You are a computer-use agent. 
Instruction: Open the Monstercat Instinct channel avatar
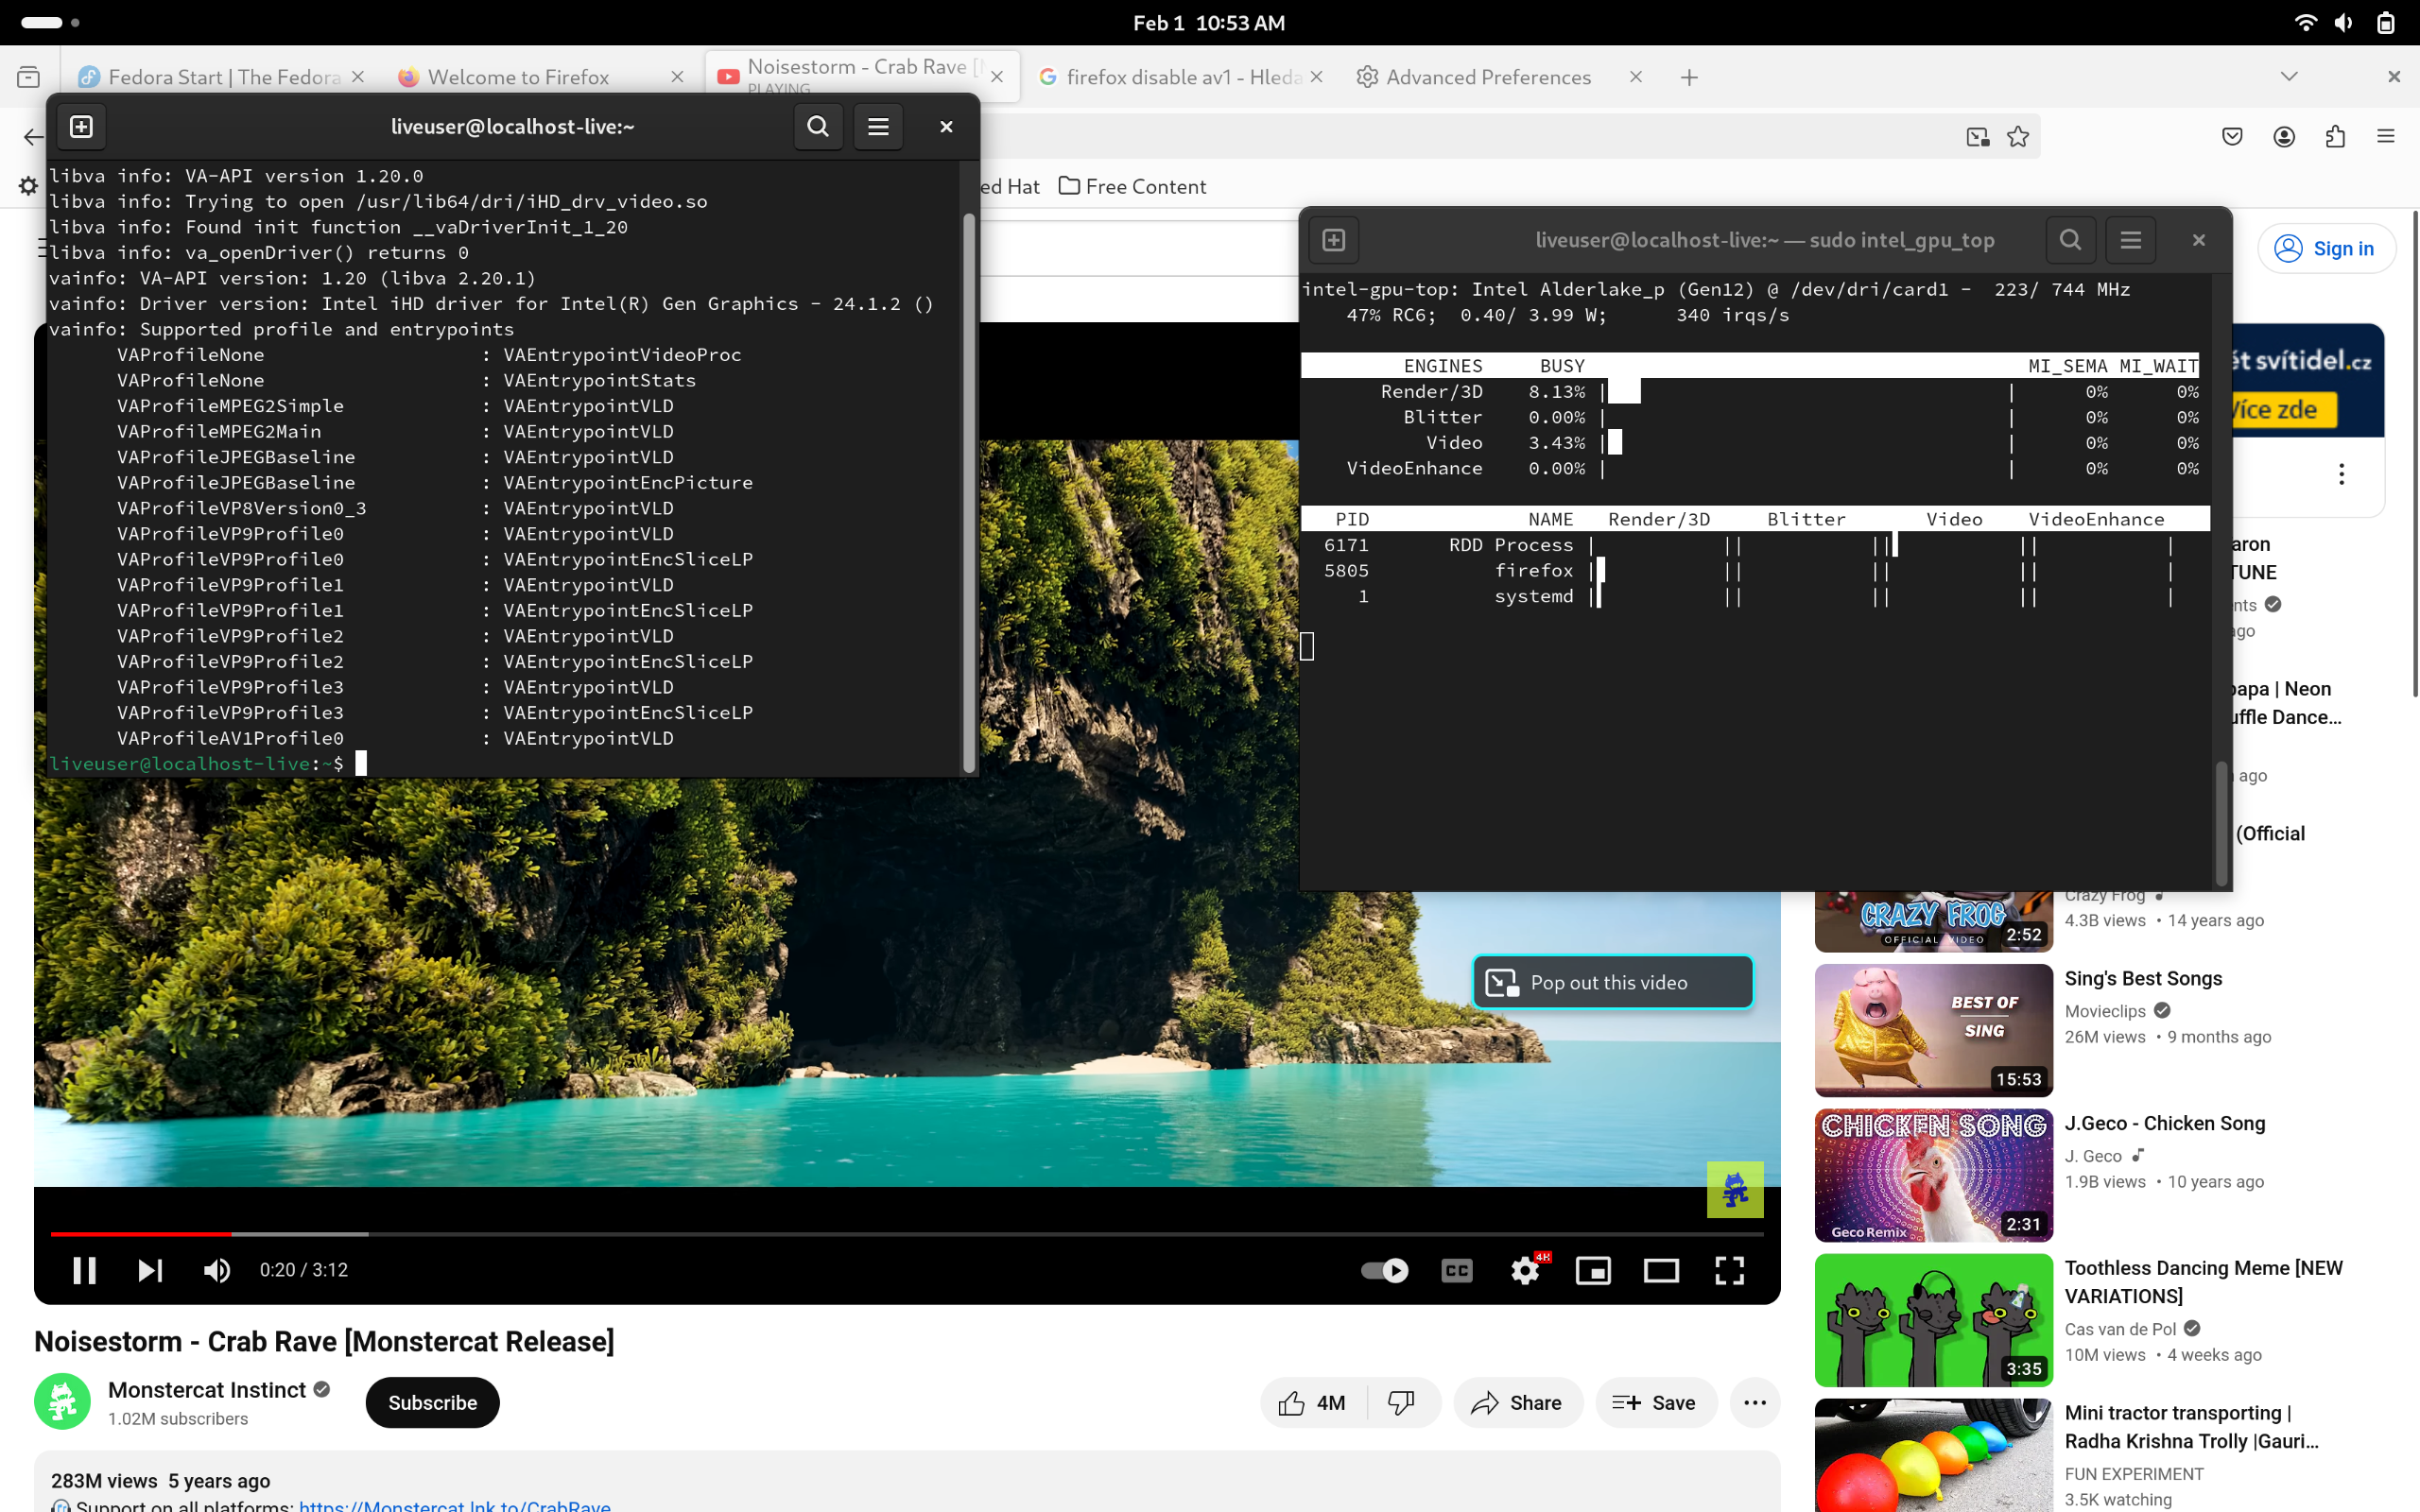point(62,1401)
